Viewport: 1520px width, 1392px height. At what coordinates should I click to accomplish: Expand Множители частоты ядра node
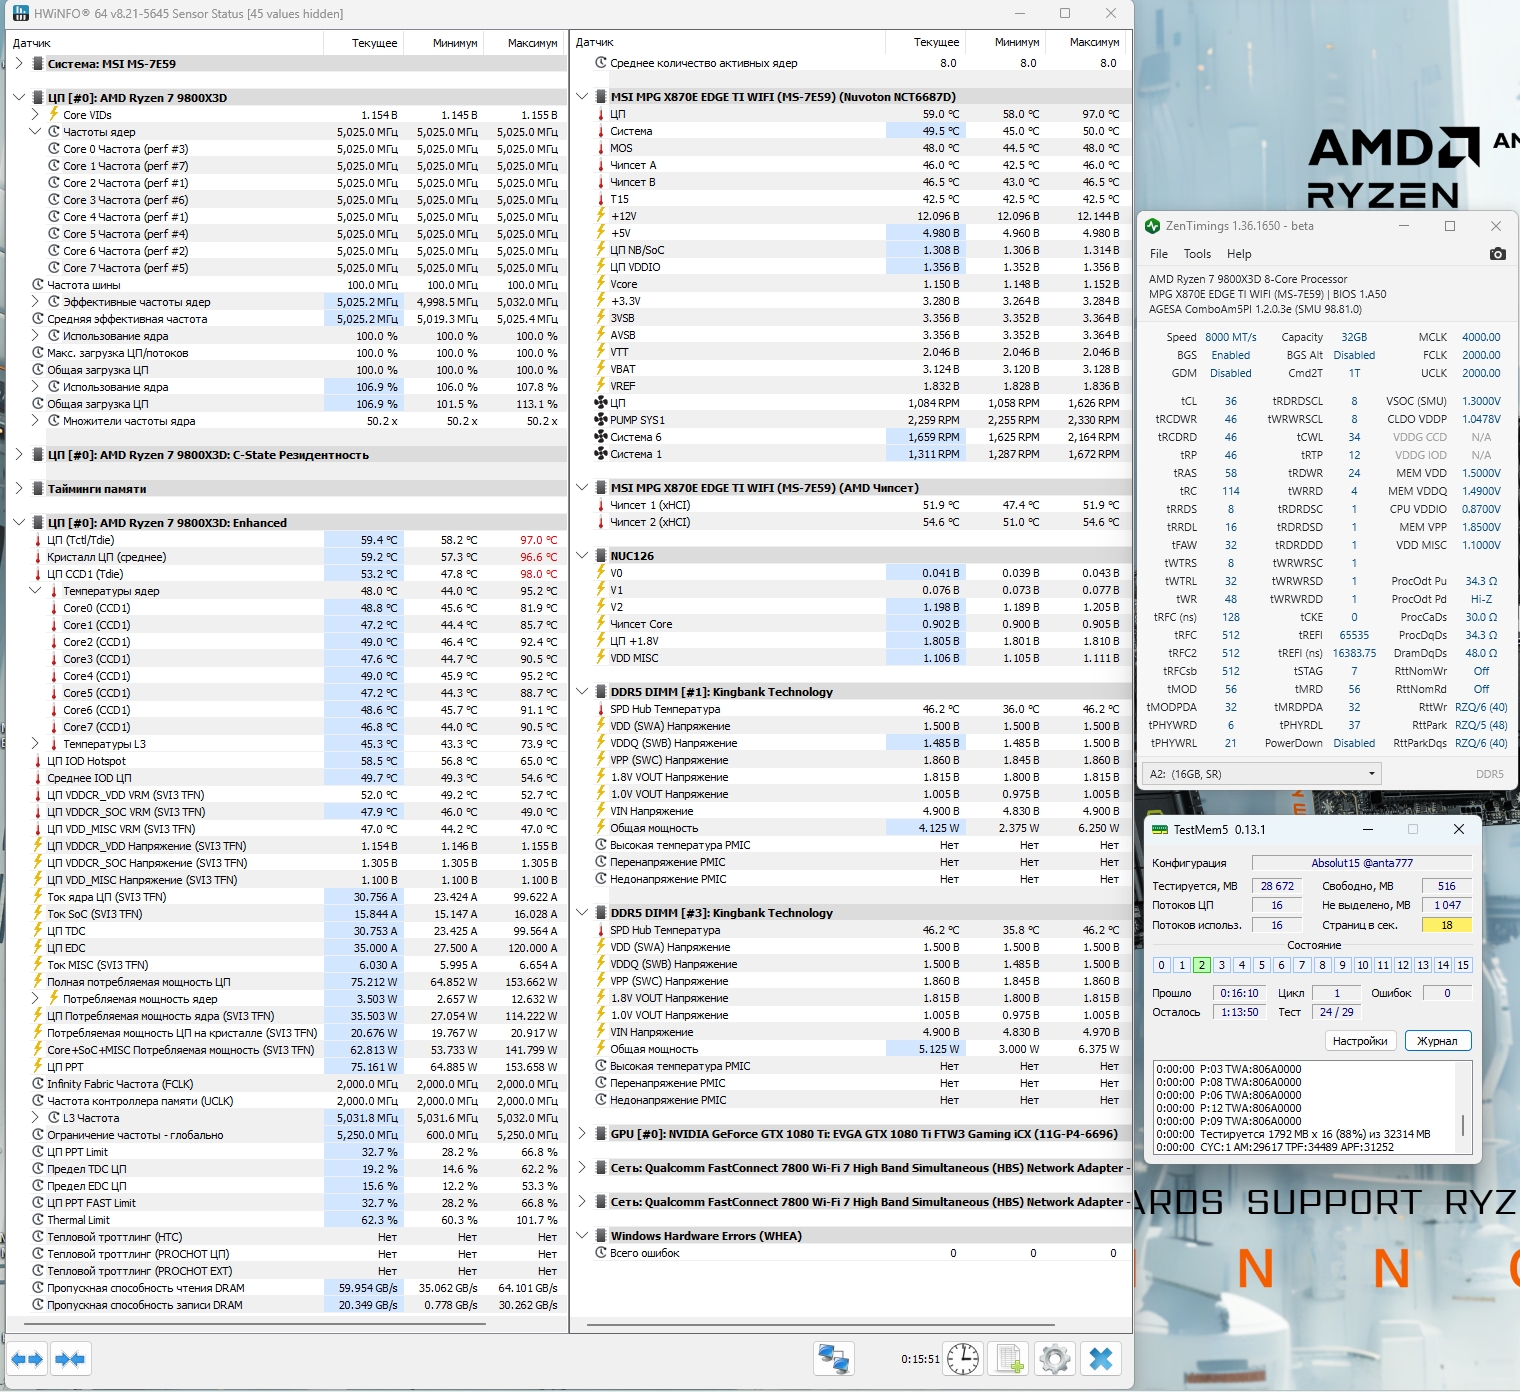35,421
